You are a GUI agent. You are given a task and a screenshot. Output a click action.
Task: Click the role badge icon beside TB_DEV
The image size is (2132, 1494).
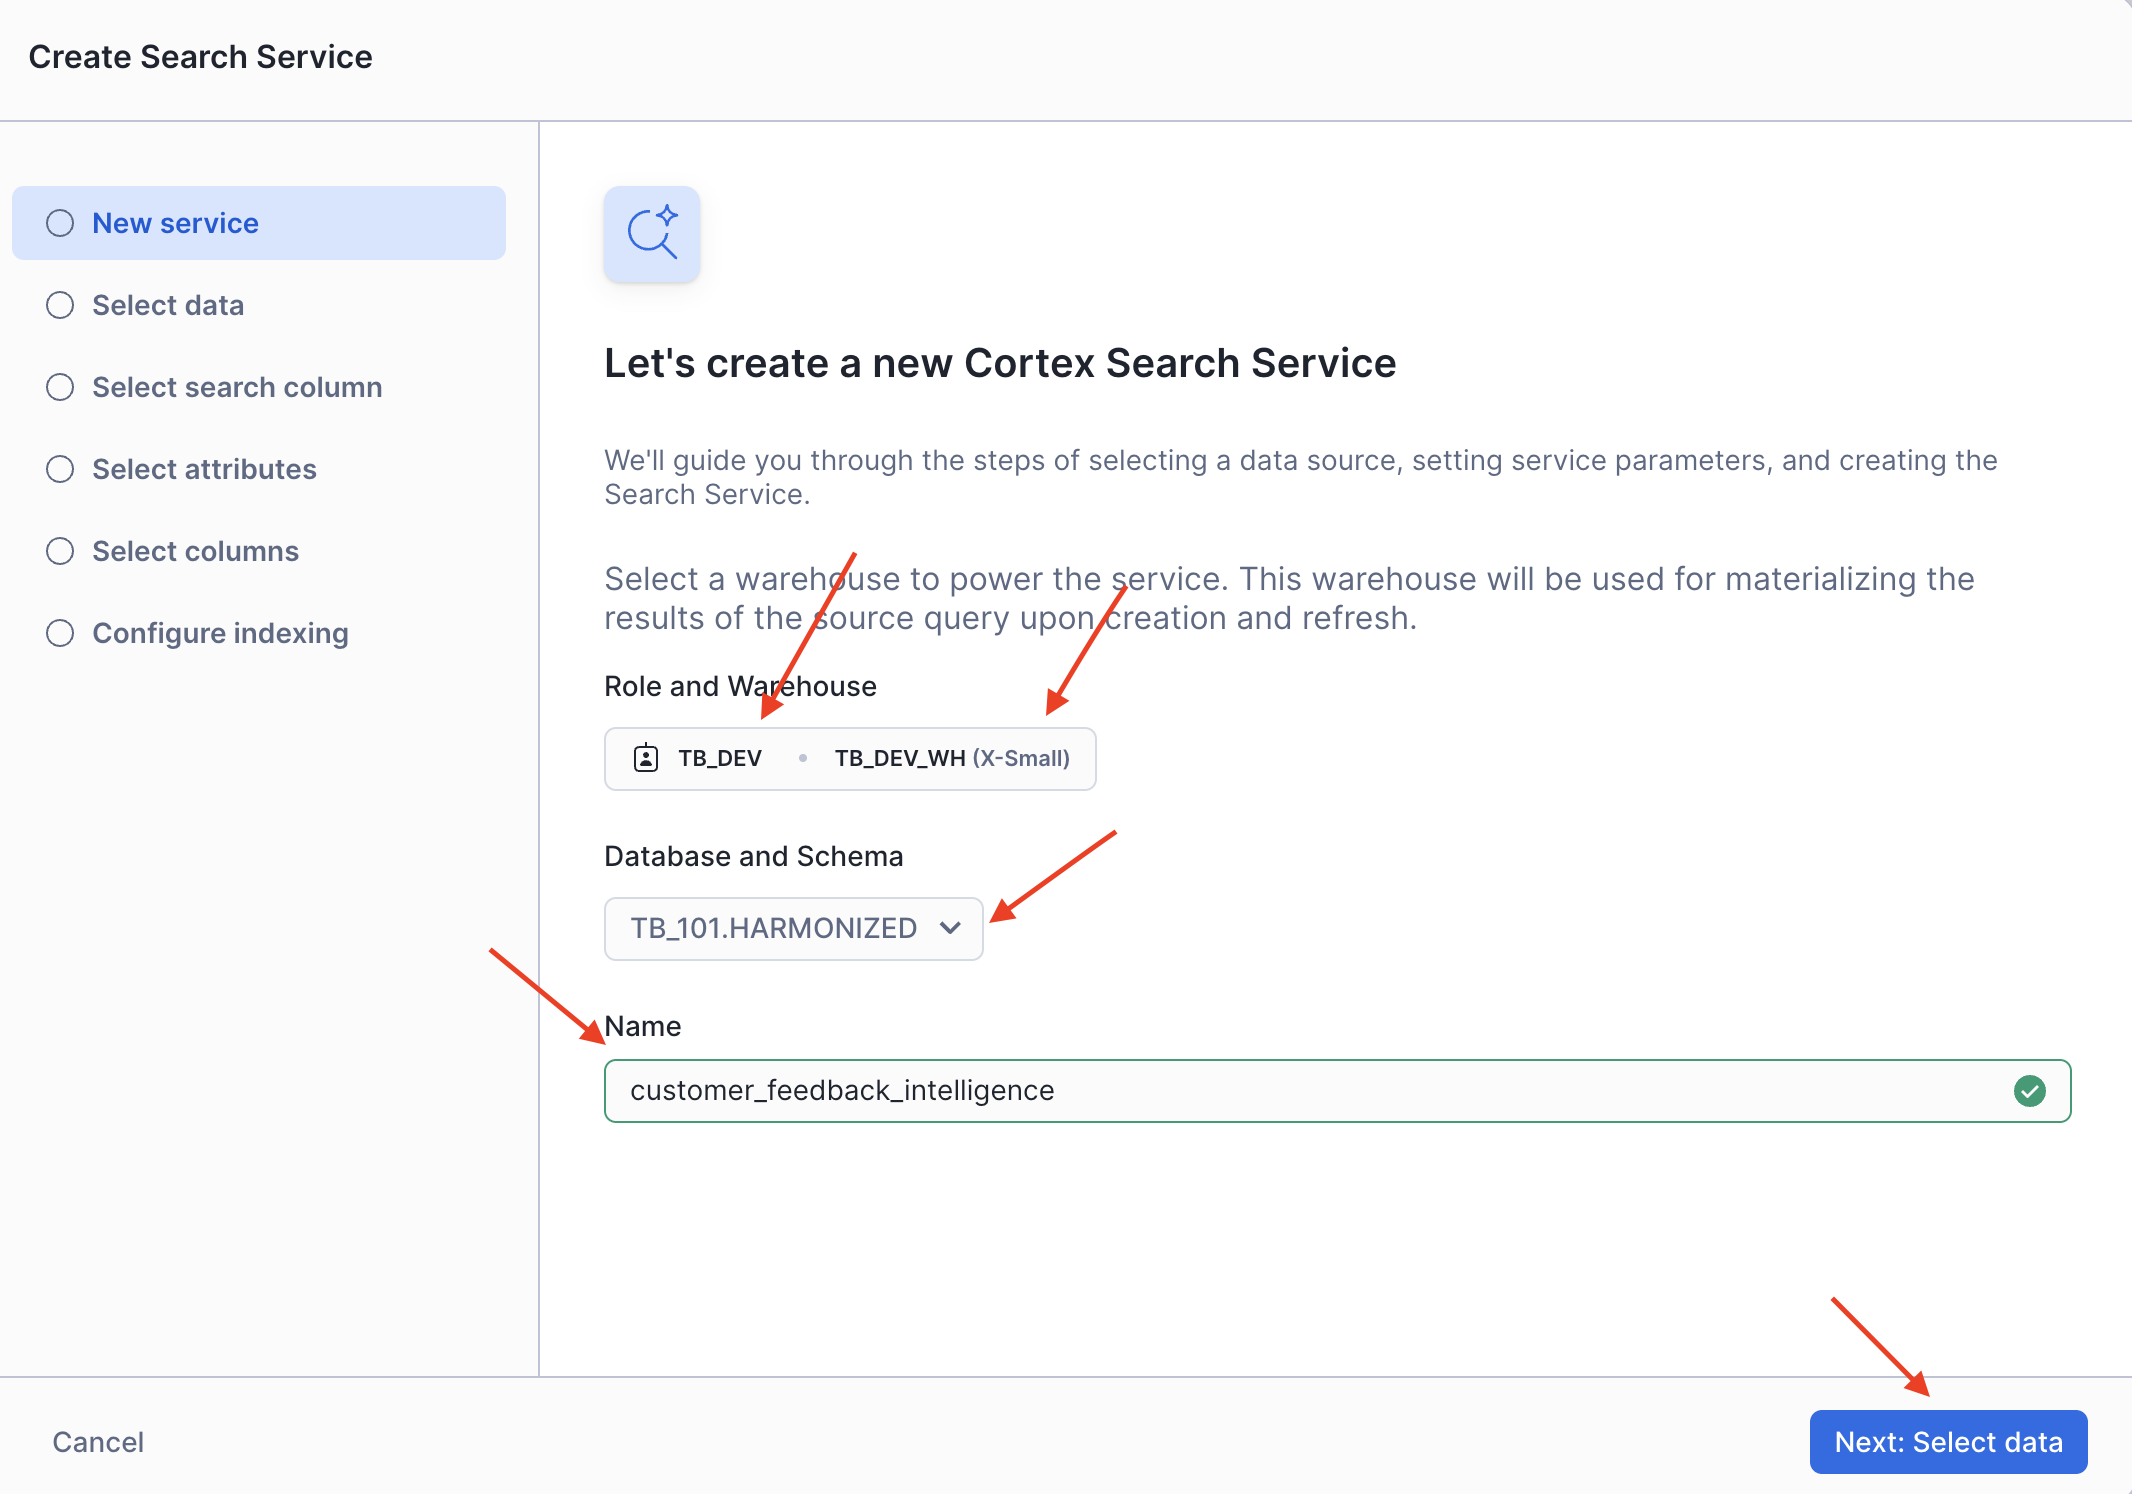pos(645,758)
